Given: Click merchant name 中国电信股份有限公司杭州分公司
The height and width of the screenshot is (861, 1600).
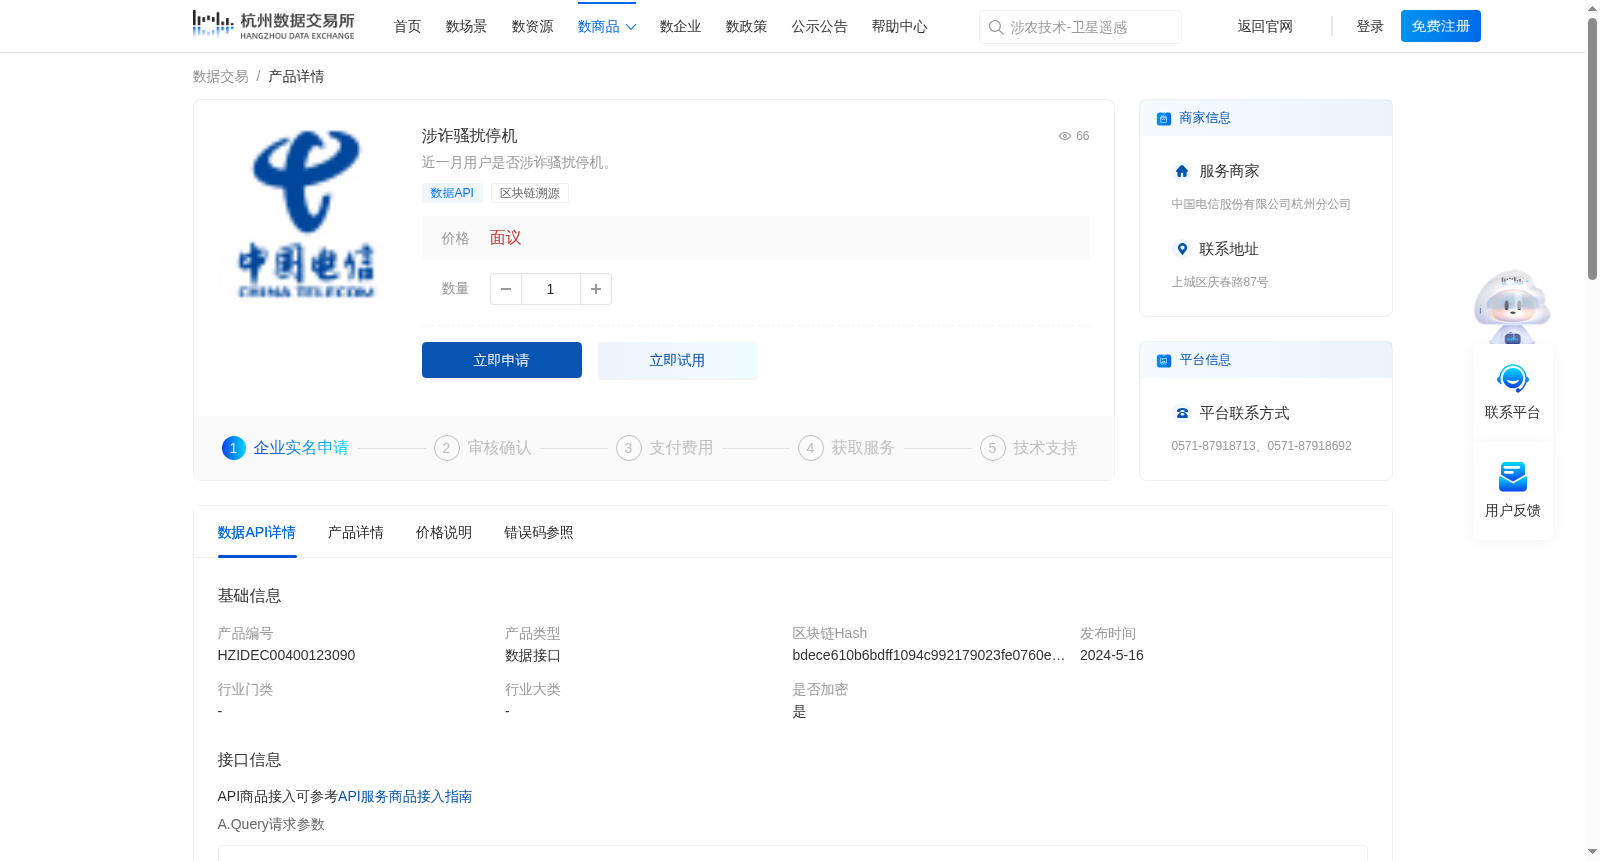Looking at the screenshot, I should (1261, 204).
